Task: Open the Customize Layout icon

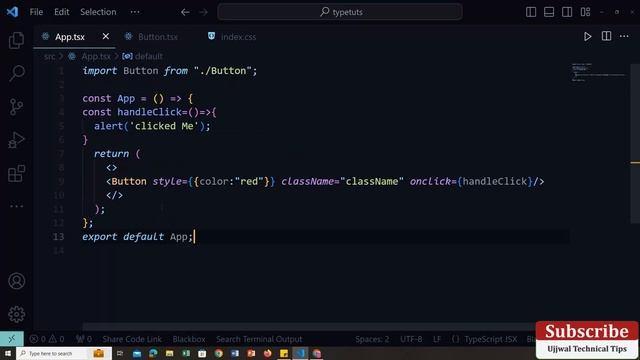Action: click(585, 12)
